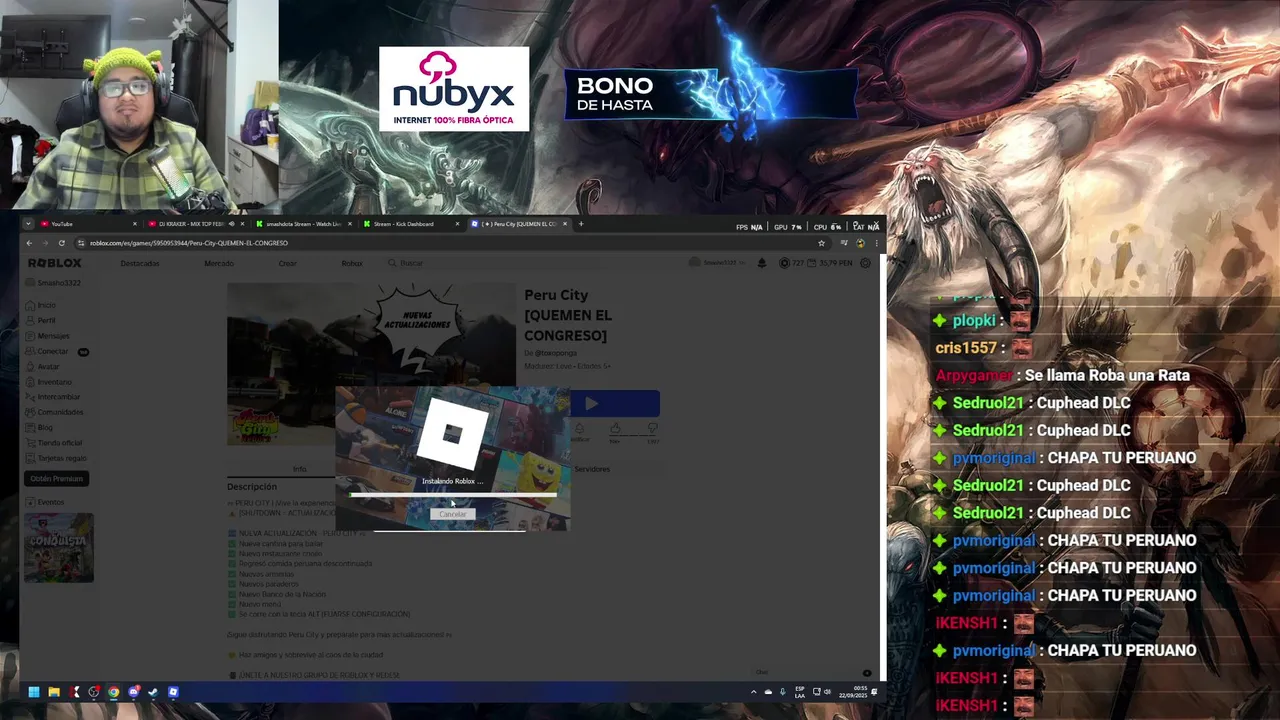Image resolution: width=1280 pixels, height=720 pixels.
Task: Show hidden system tray icons
Action: pyautogui.click(x=754, y=692)
